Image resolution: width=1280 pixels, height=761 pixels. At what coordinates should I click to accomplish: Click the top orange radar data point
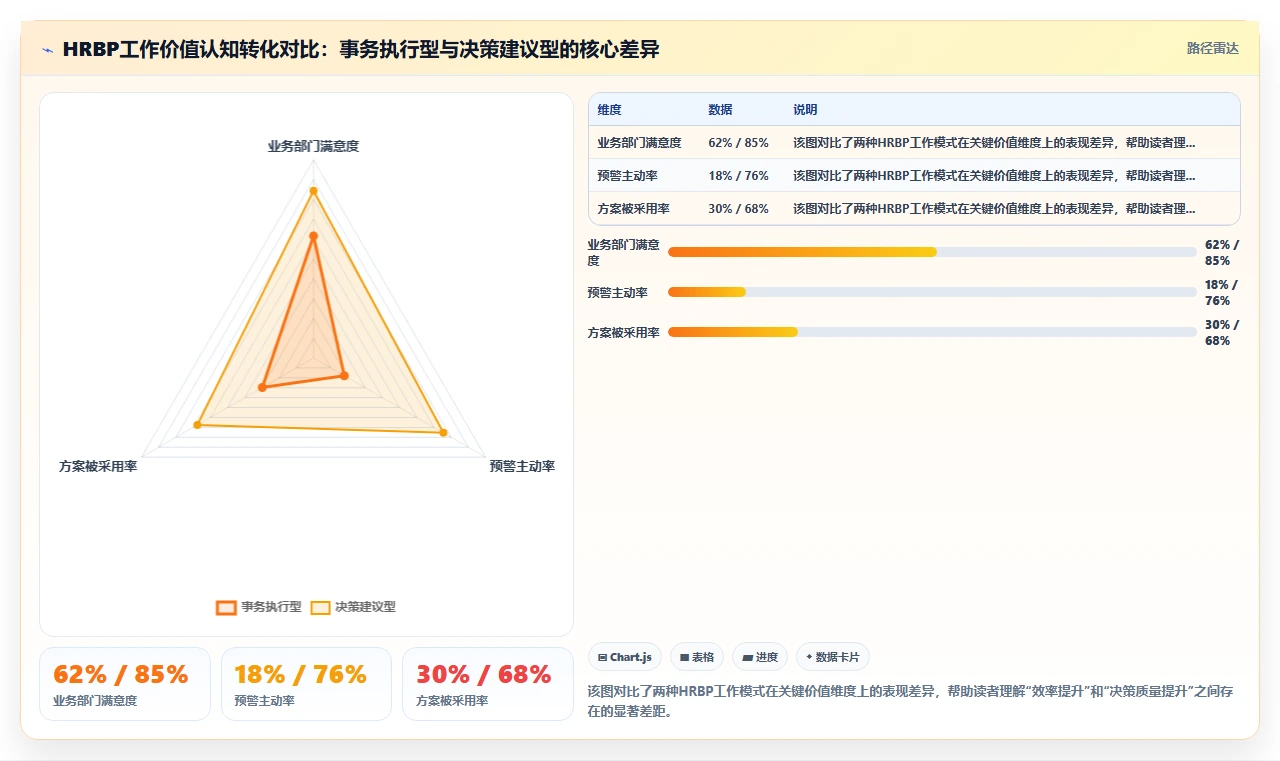(313, 236)
